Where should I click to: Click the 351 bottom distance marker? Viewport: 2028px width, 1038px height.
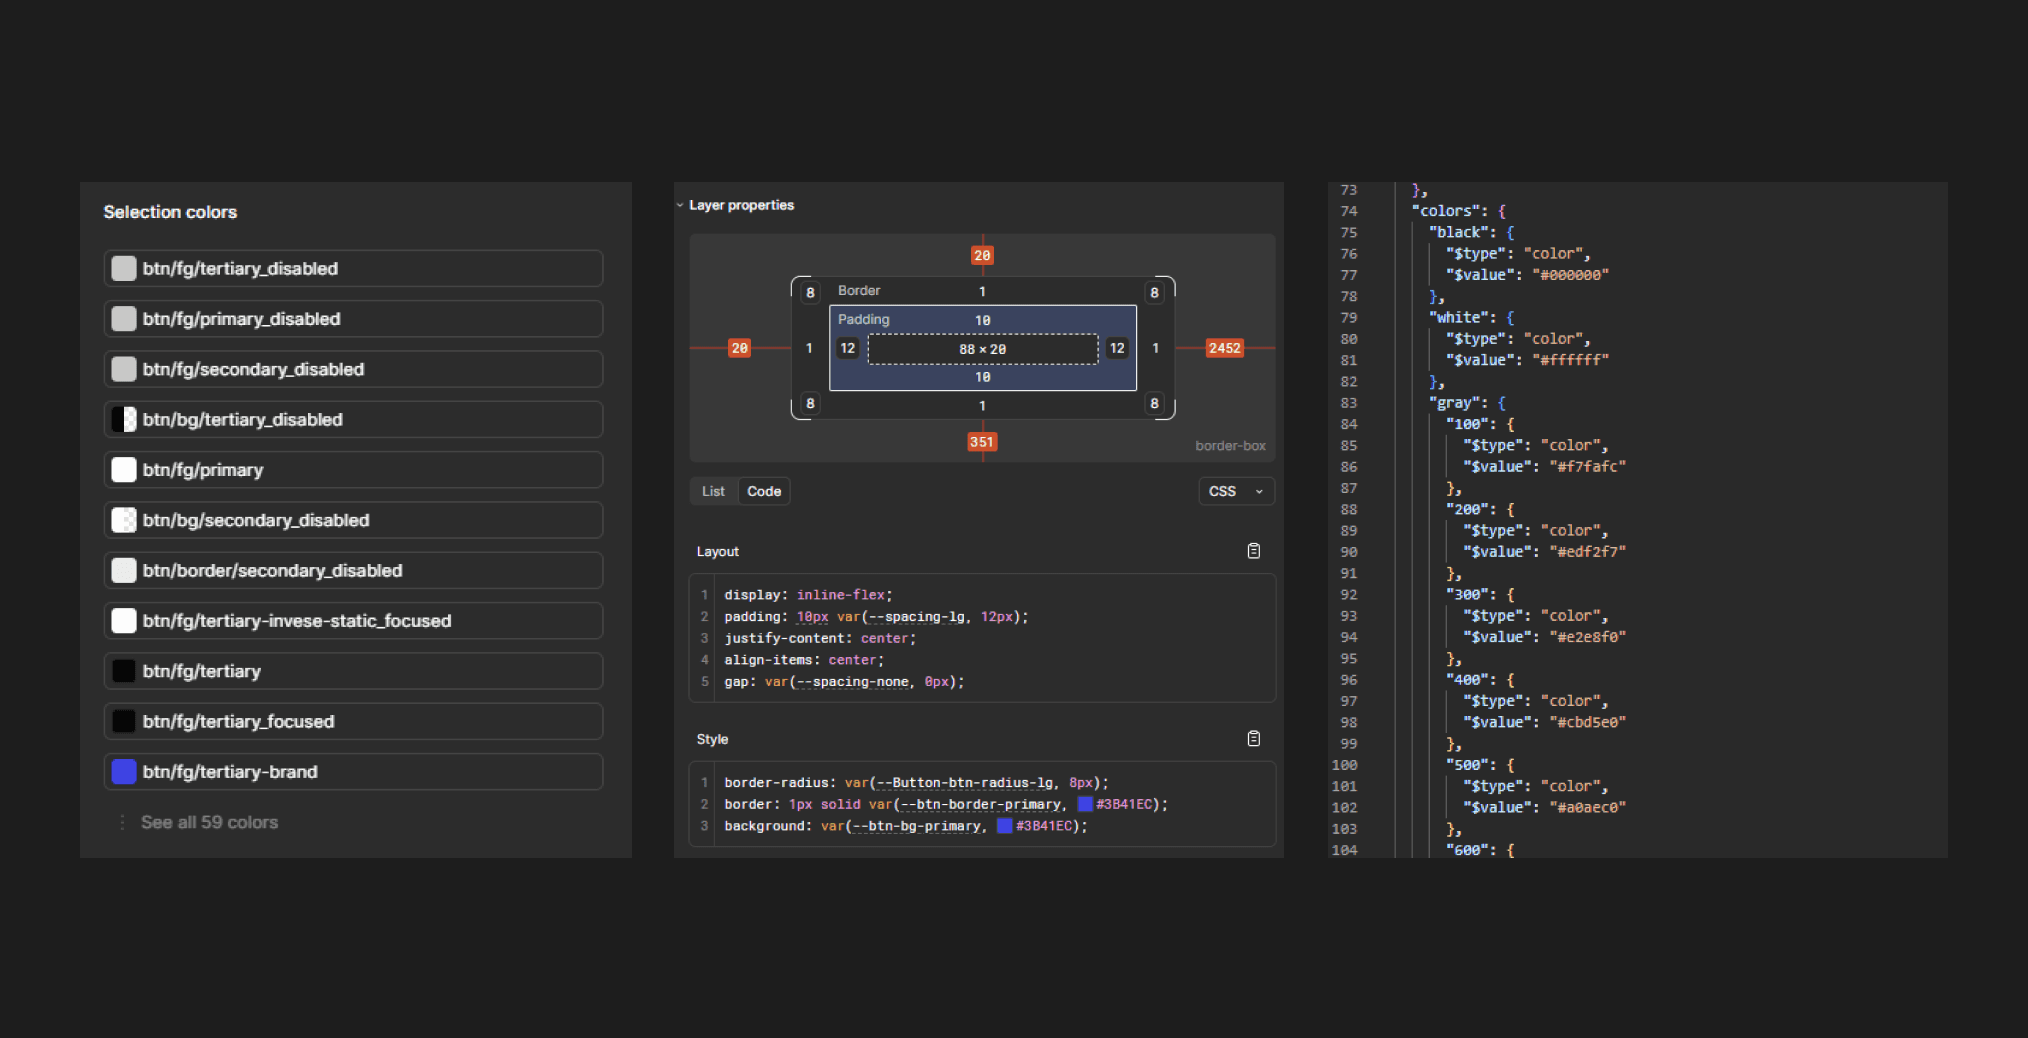coord(982,442)
